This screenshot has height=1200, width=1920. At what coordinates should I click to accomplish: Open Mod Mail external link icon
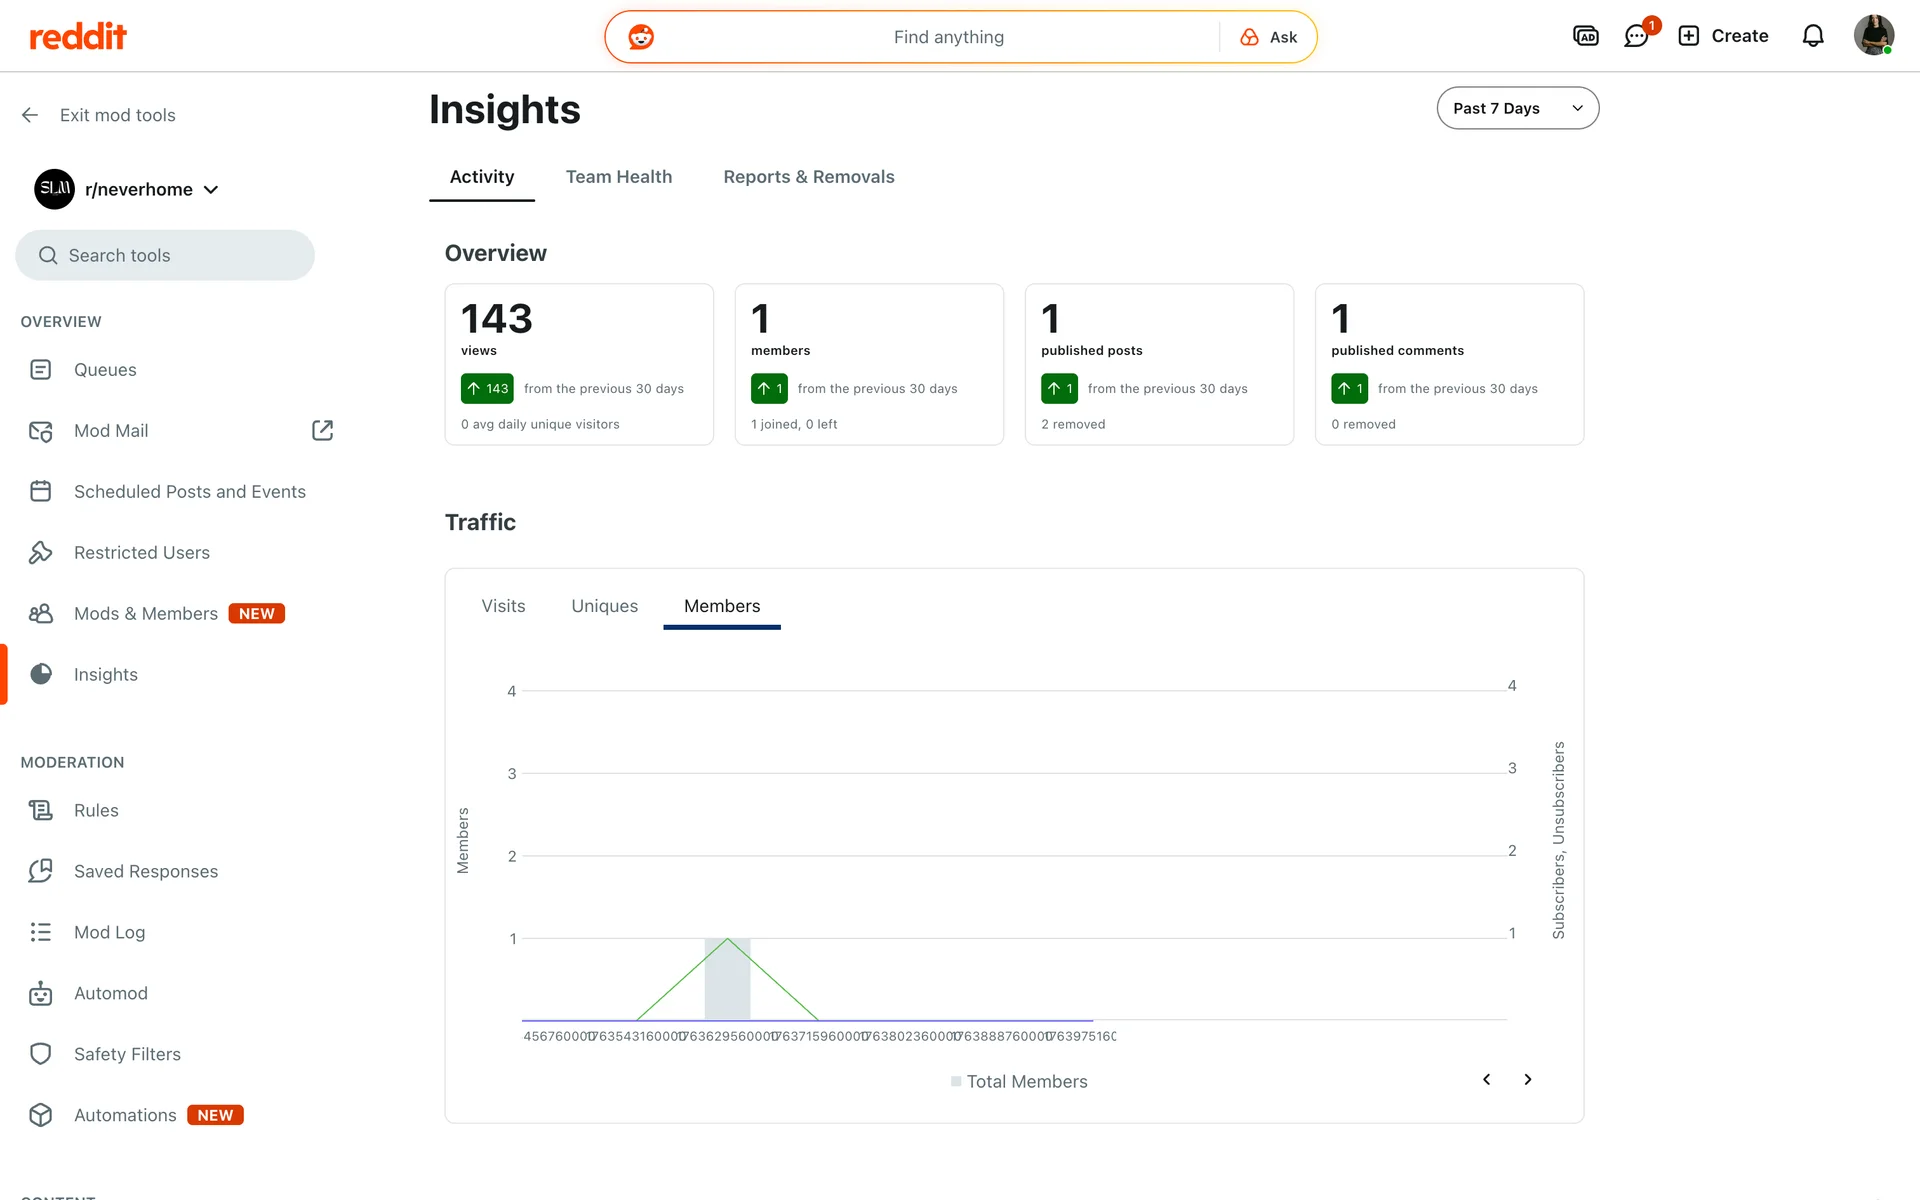tap(322, 431)
